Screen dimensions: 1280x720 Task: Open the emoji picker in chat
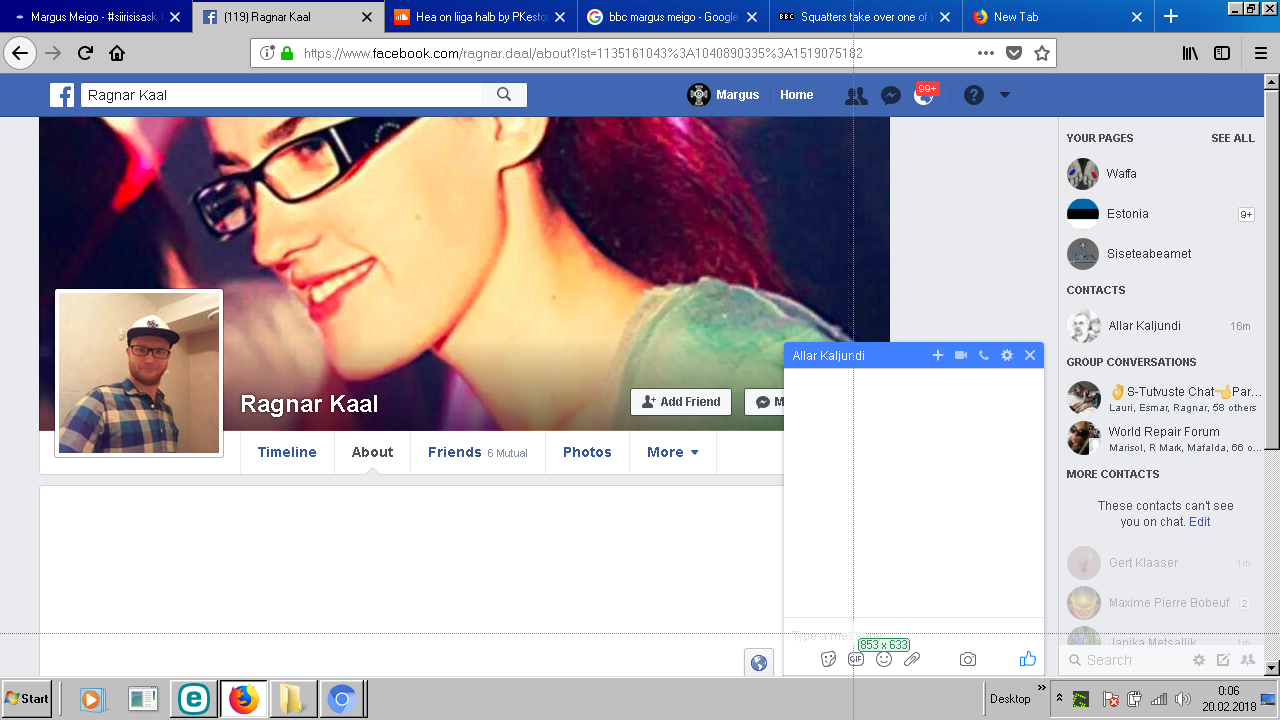884,659
